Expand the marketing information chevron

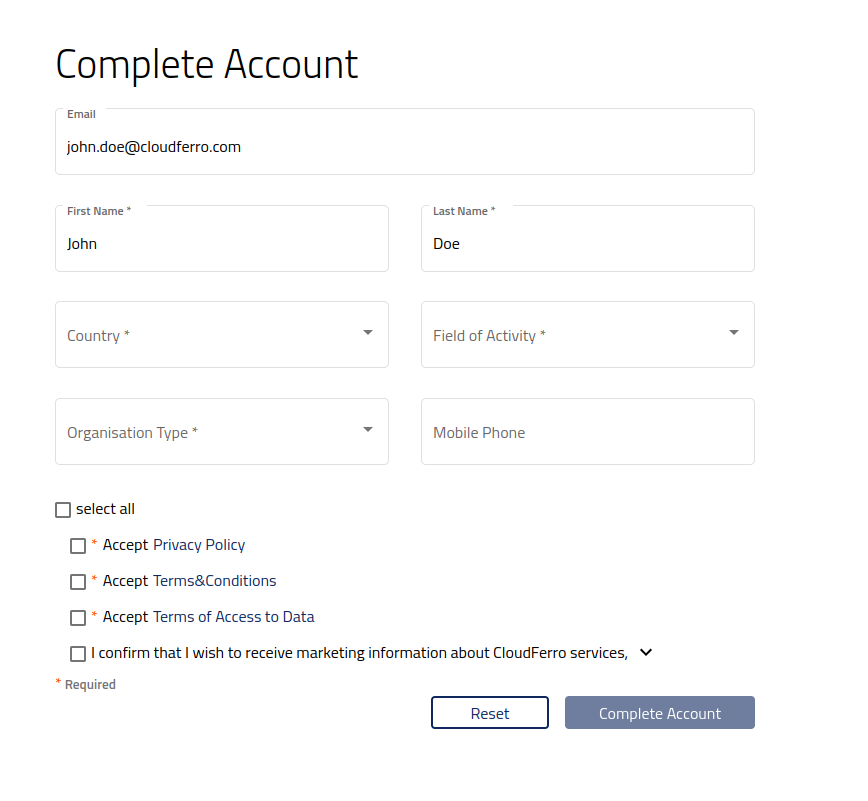pyautogui.click(x=645, y=653)
